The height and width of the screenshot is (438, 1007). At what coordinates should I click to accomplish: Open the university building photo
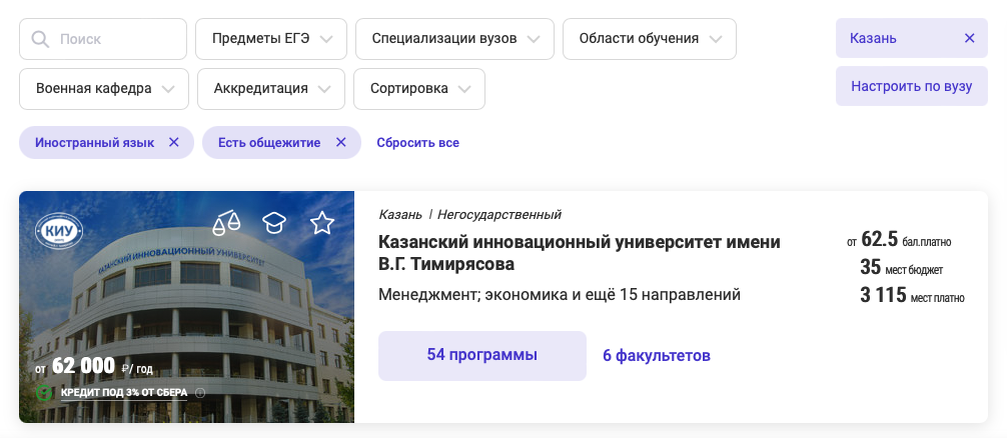click(x=186, y=307)
